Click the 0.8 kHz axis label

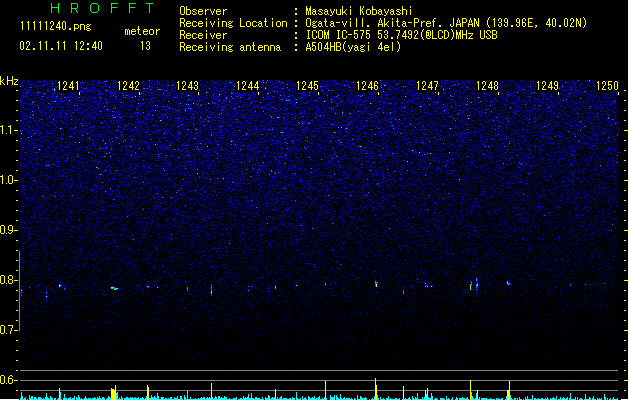pyautogui.click(x=8, y=280)
